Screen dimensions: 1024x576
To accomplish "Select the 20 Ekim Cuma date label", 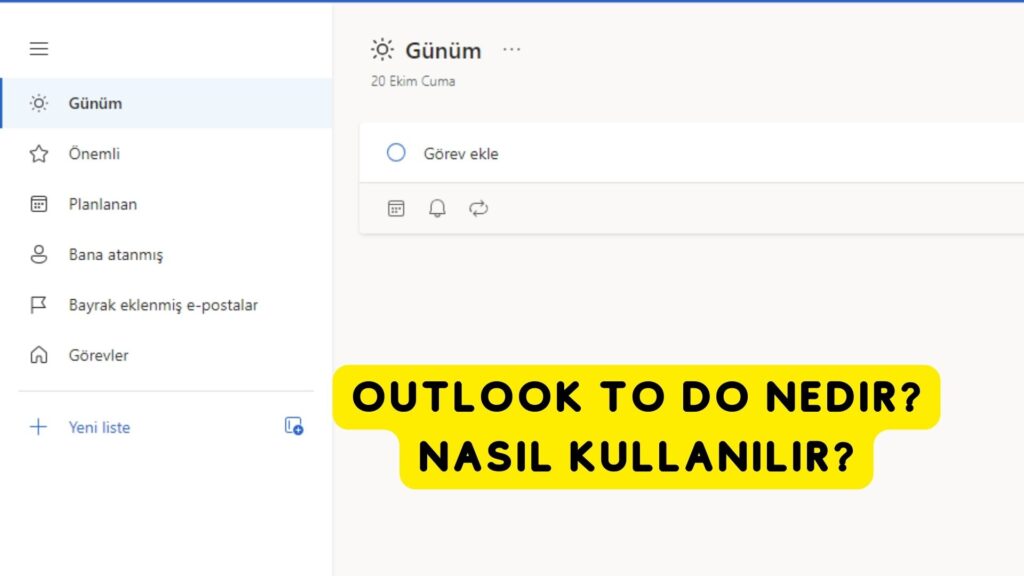I will pyautogui.click(x=411, y=81).
